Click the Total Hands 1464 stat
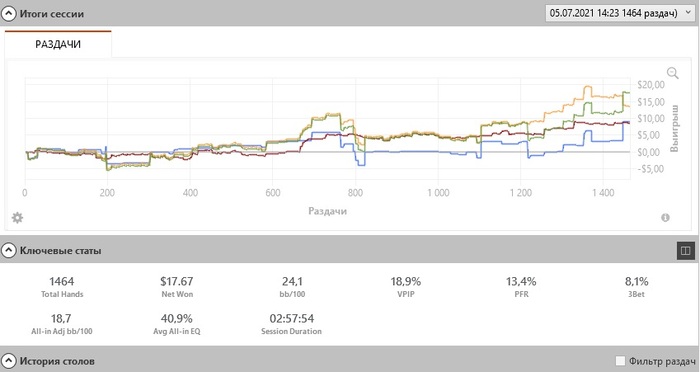This screenshot has height=372, width=700. (x=62, y=286)
